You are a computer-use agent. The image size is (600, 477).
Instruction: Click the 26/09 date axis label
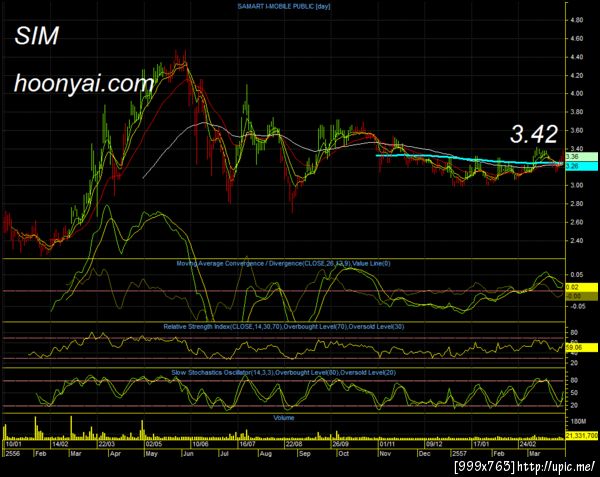(341, 444)
